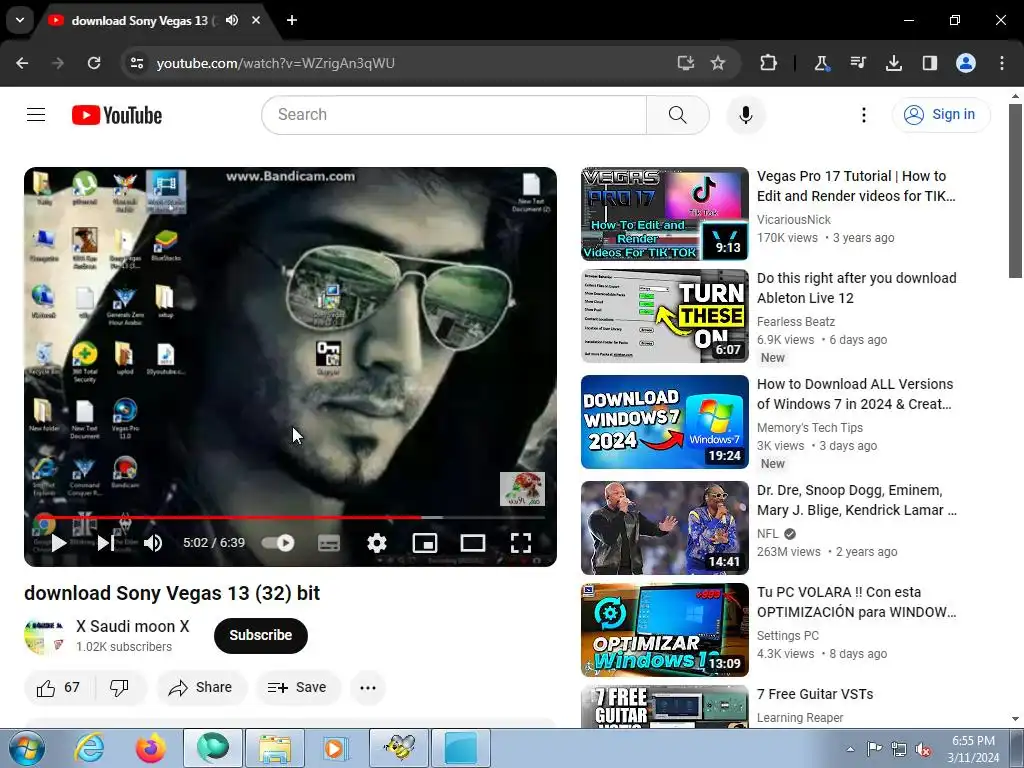1024x768 pixels.
Task: Open Download Windows 7 2024 thumbnail
Action: [x=665, y=422]
